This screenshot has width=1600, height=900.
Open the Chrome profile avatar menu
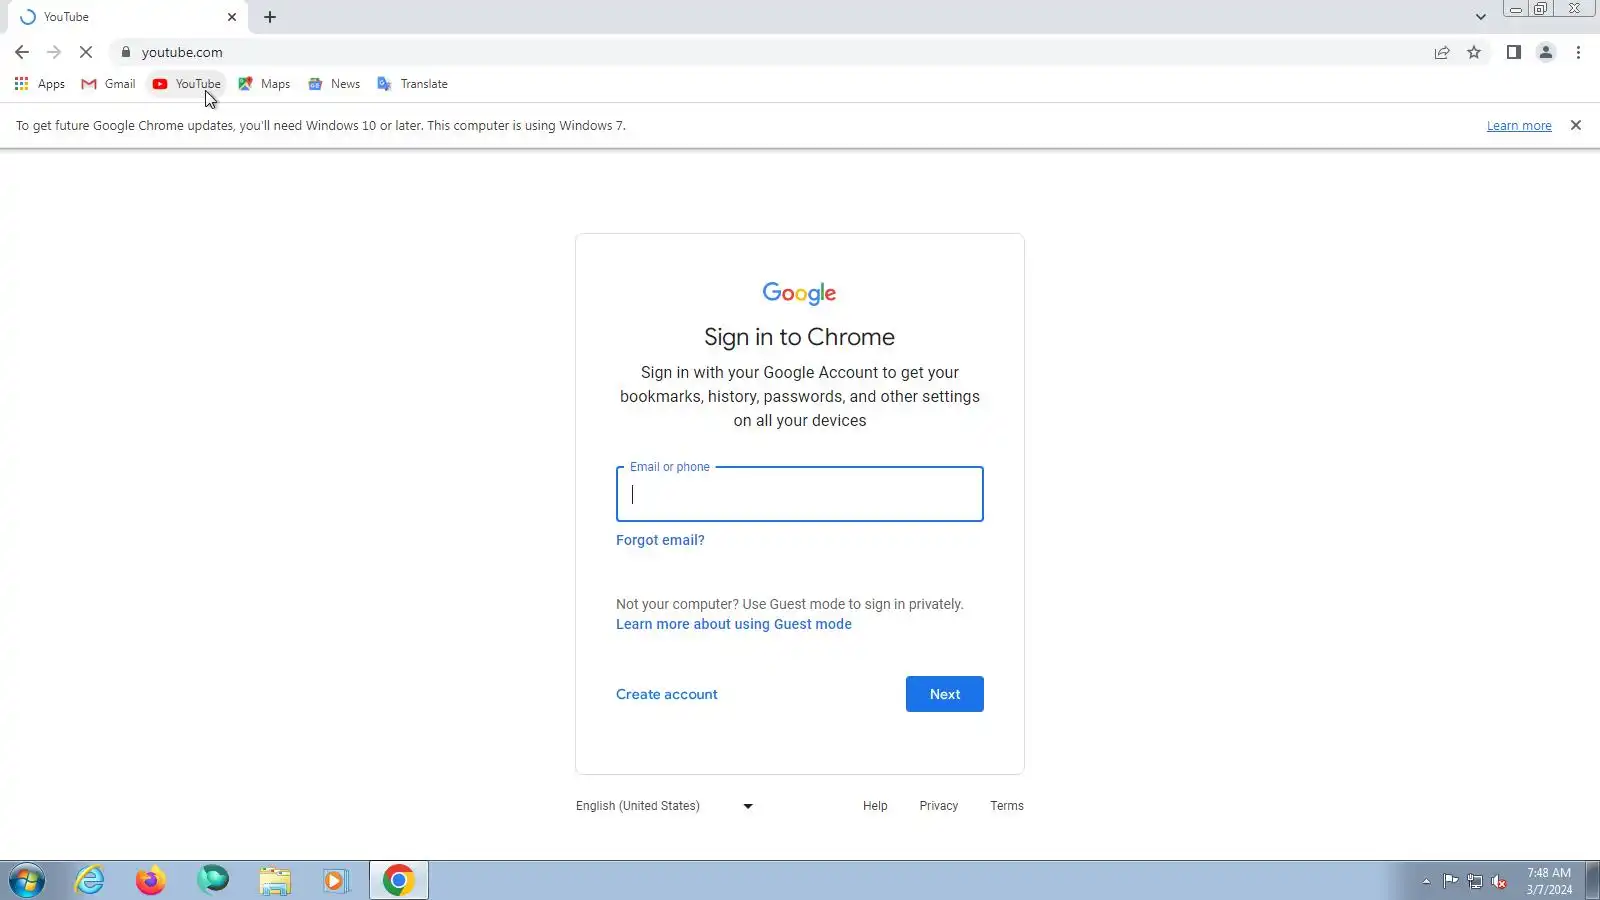click(1546, 52)
